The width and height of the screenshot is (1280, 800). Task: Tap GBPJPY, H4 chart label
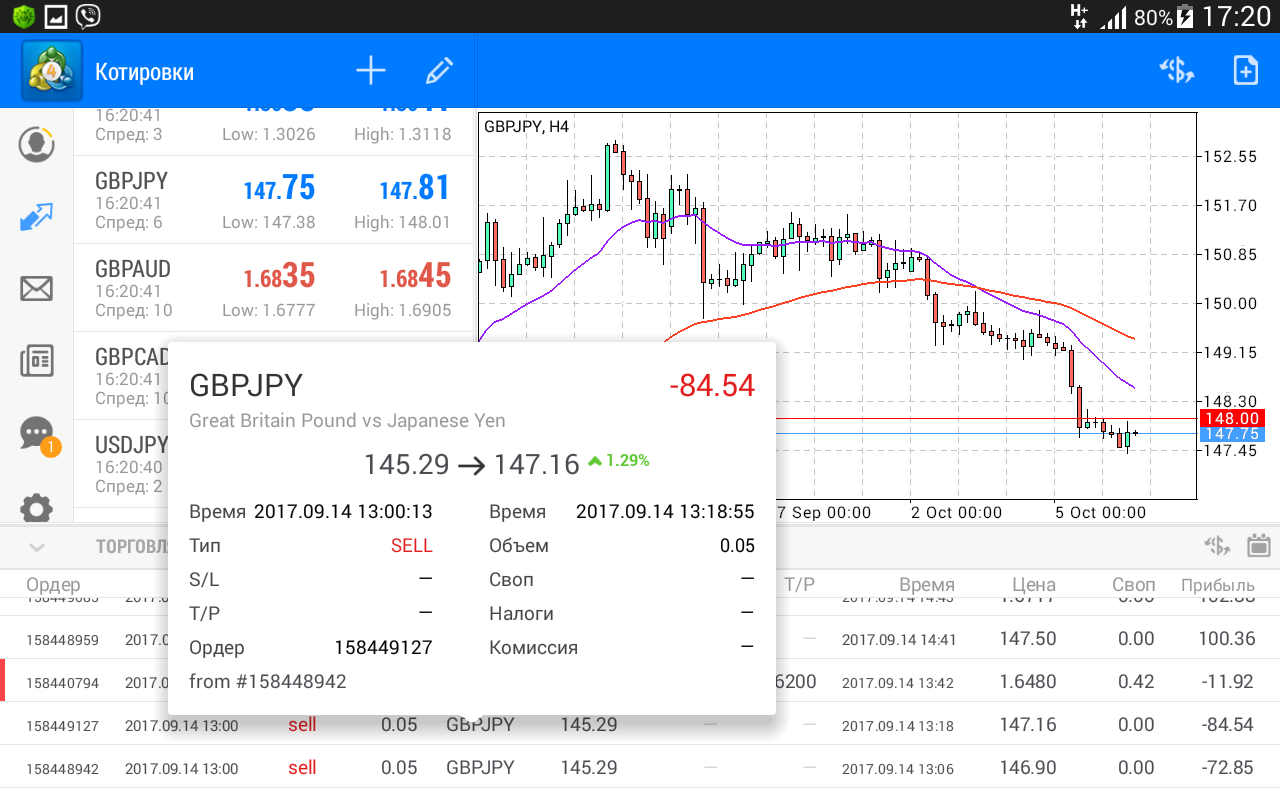(x=526, y=127)
